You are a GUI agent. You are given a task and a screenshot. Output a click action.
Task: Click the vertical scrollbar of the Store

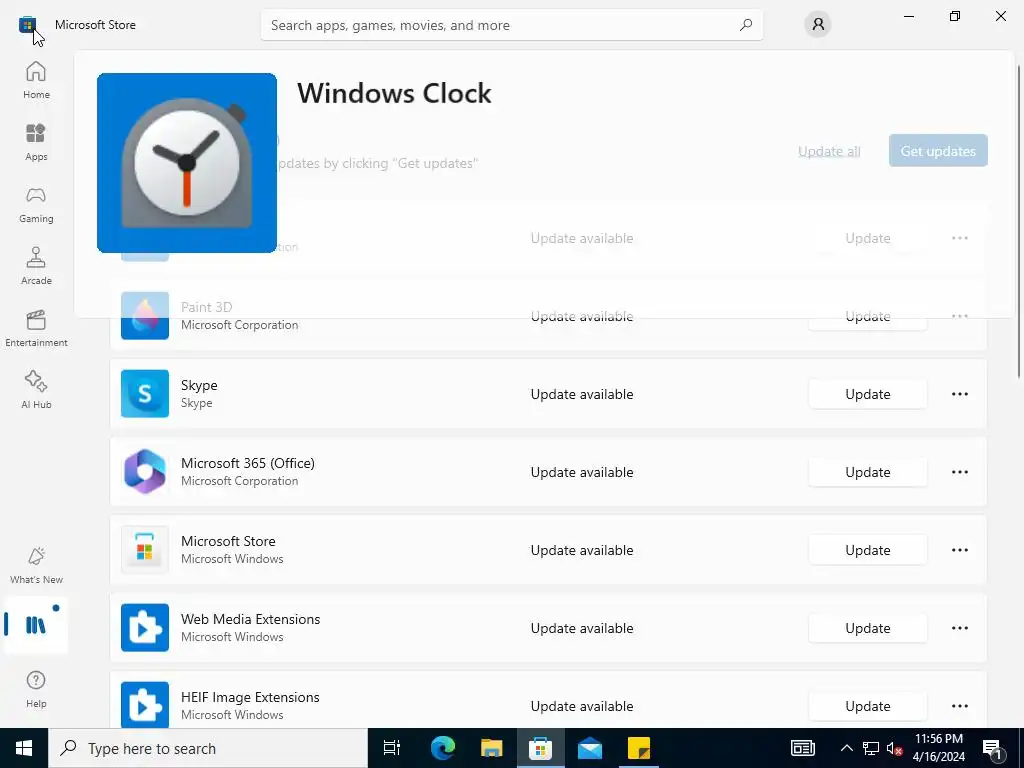click(1018, 222)
